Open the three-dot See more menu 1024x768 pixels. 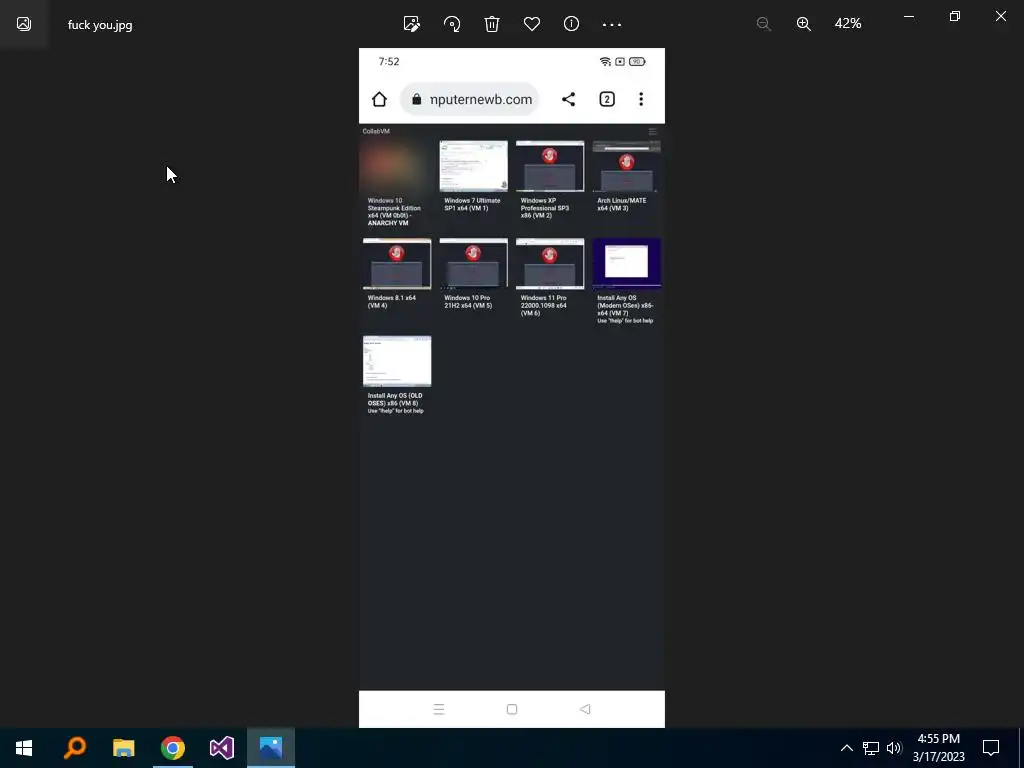click(612, 24)
